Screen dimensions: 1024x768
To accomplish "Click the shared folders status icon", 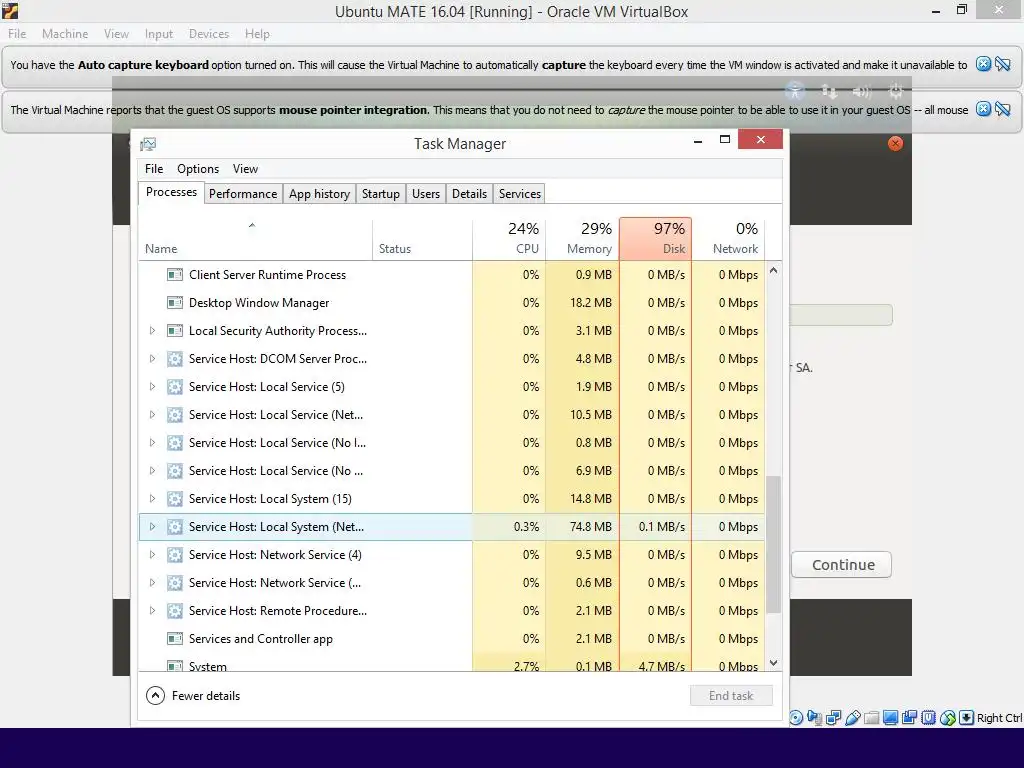I will click(871, 718).
